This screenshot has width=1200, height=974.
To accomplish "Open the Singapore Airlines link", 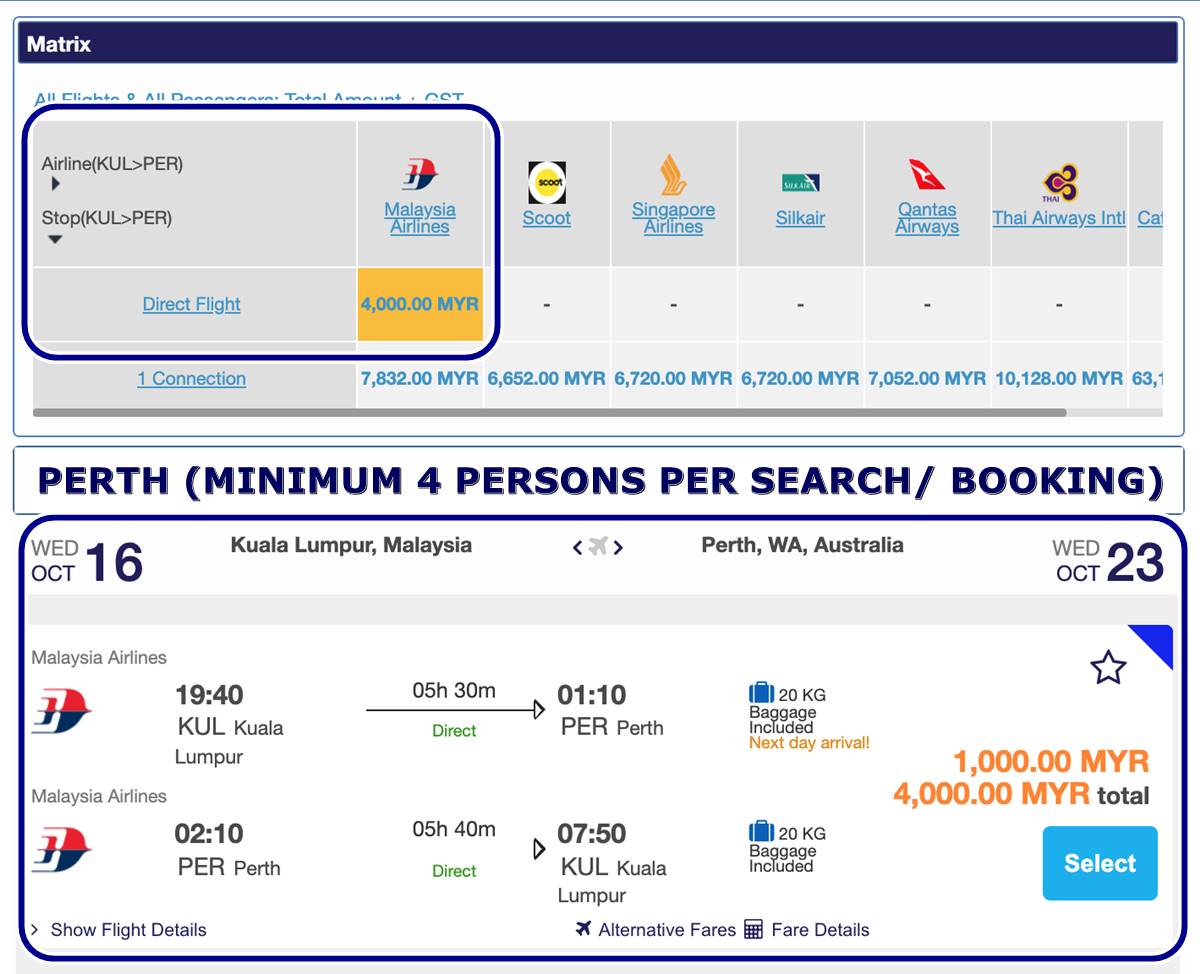I will [673, 218].
